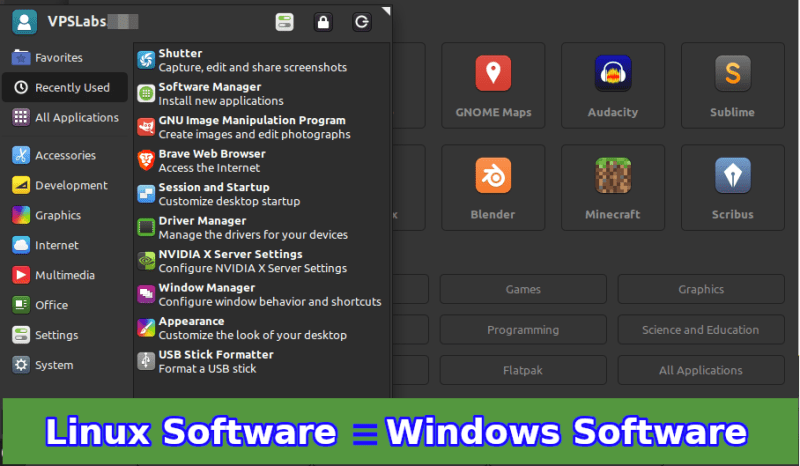800x466 pixels.
Task: Click the VPSLabs username text
Action: pyautogui.click(x=77, y=21)
